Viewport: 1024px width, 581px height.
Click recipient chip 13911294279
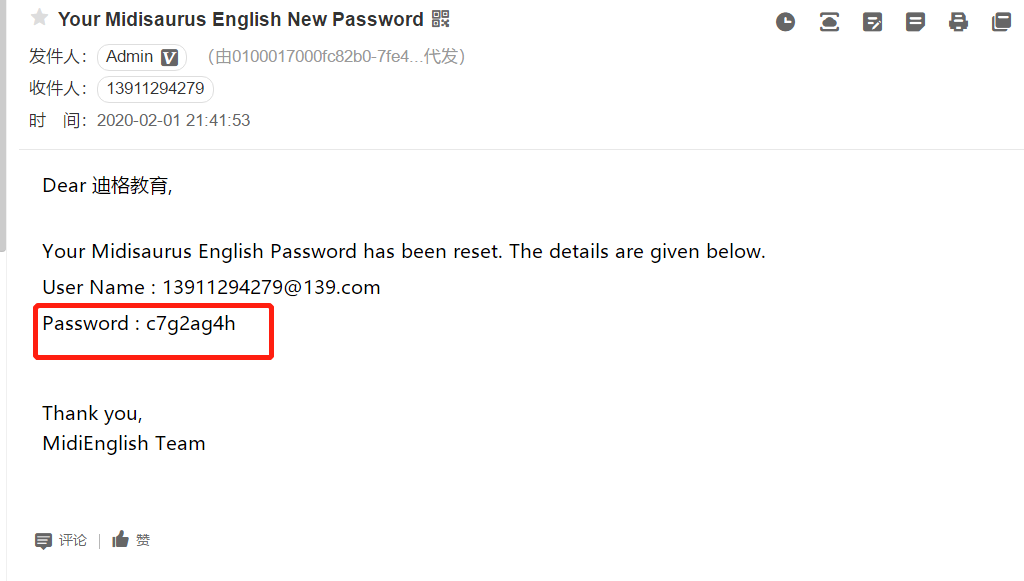tap(155, 89)
